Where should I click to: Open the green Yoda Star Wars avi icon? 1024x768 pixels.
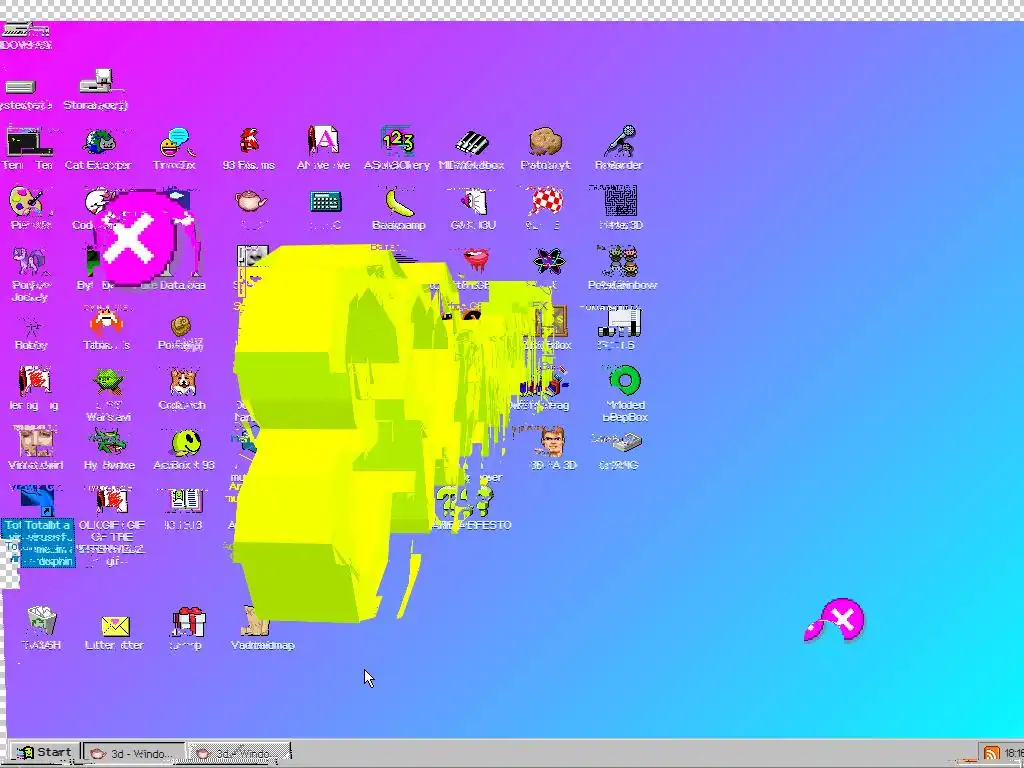pyautogui.click(x=108, y=381)
